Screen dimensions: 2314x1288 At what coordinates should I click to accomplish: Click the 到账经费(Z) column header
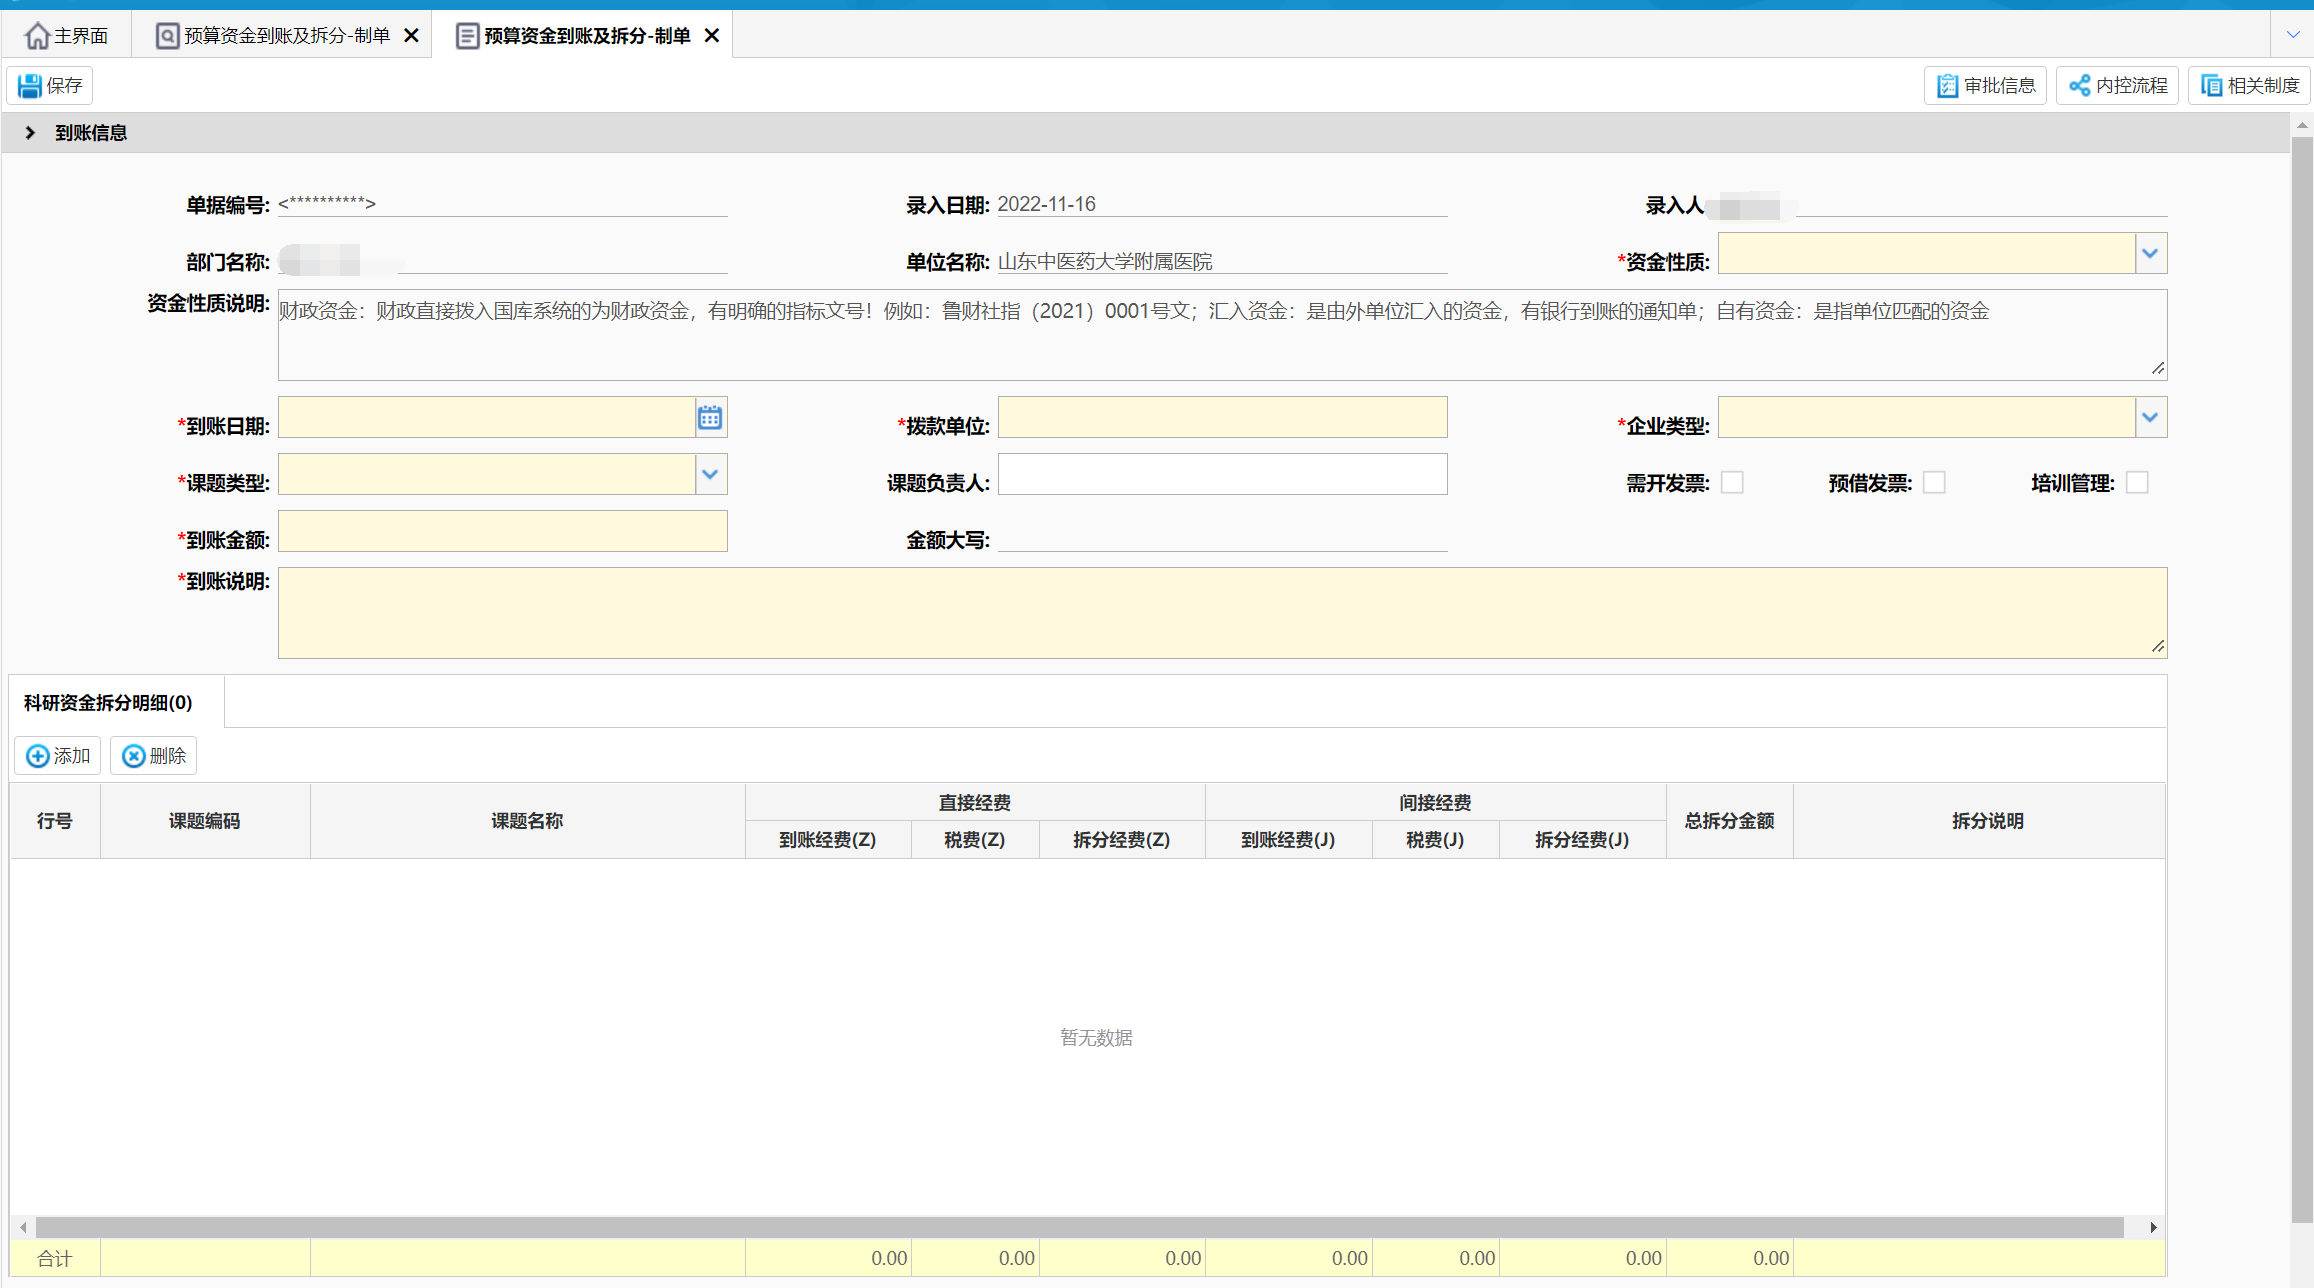(828, 840)
